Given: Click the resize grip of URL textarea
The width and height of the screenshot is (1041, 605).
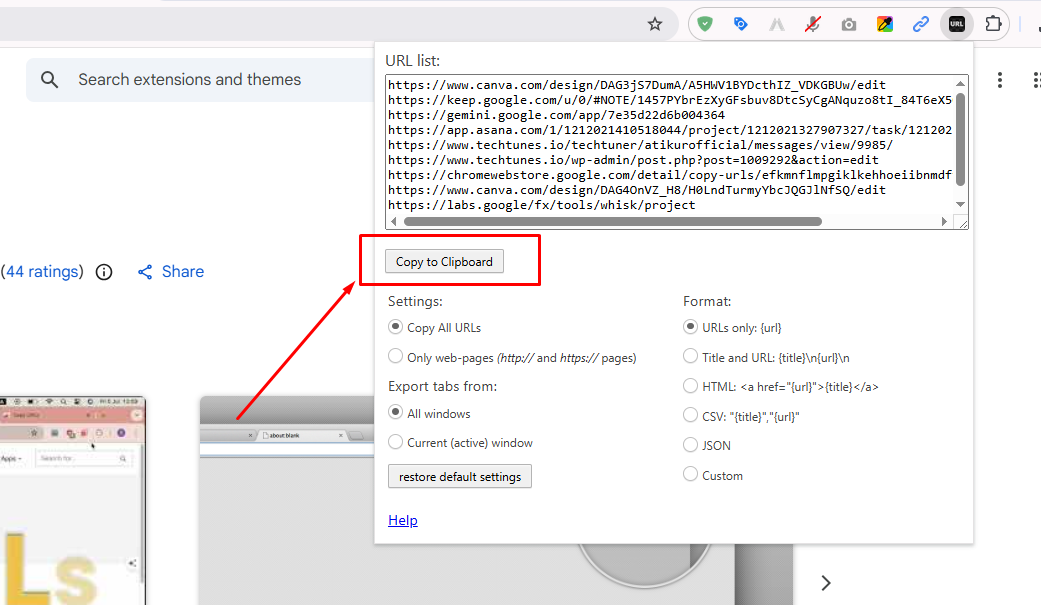Looking at the screenshot, I should [962, 223].
